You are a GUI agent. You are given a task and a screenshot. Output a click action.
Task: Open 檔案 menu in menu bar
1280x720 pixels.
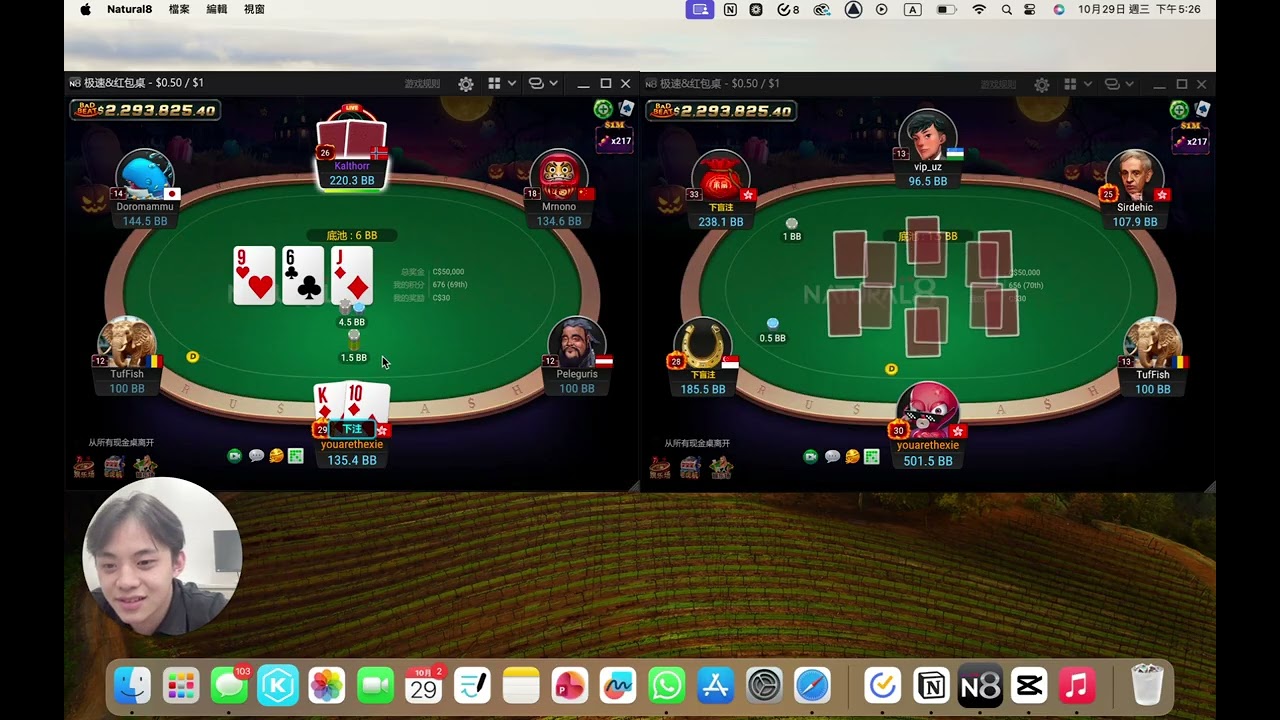(x=179, y=9)
